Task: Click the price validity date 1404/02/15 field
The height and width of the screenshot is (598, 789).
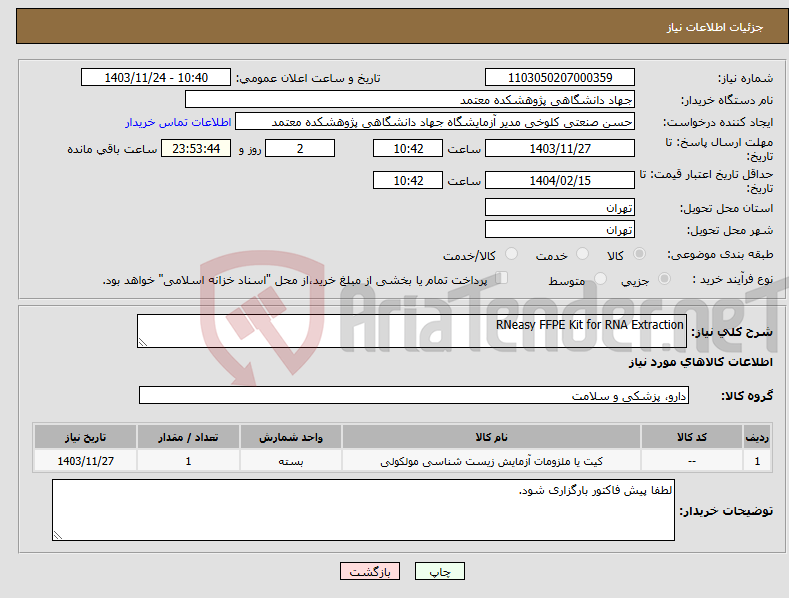Action: point(560,180)
